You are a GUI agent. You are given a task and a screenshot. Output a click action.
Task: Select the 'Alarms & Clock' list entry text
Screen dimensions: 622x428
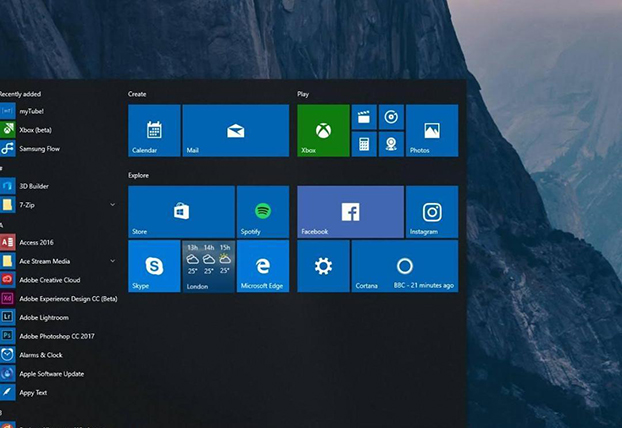tap(41, 355)
